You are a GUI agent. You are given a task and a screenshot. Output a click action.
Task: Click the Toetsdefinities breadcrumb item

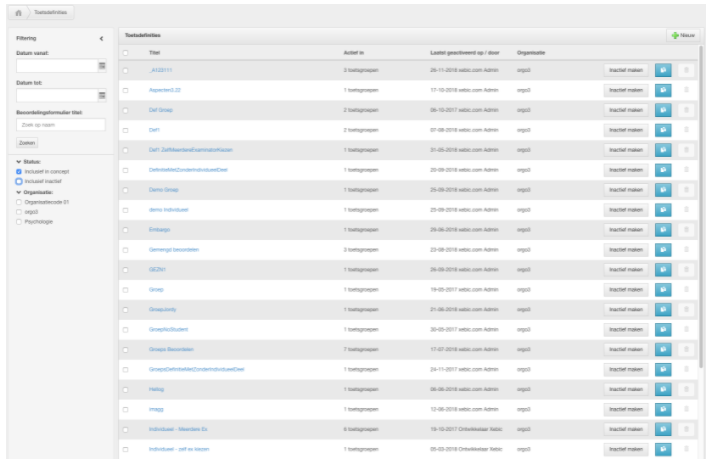click(x=51, y=13)
